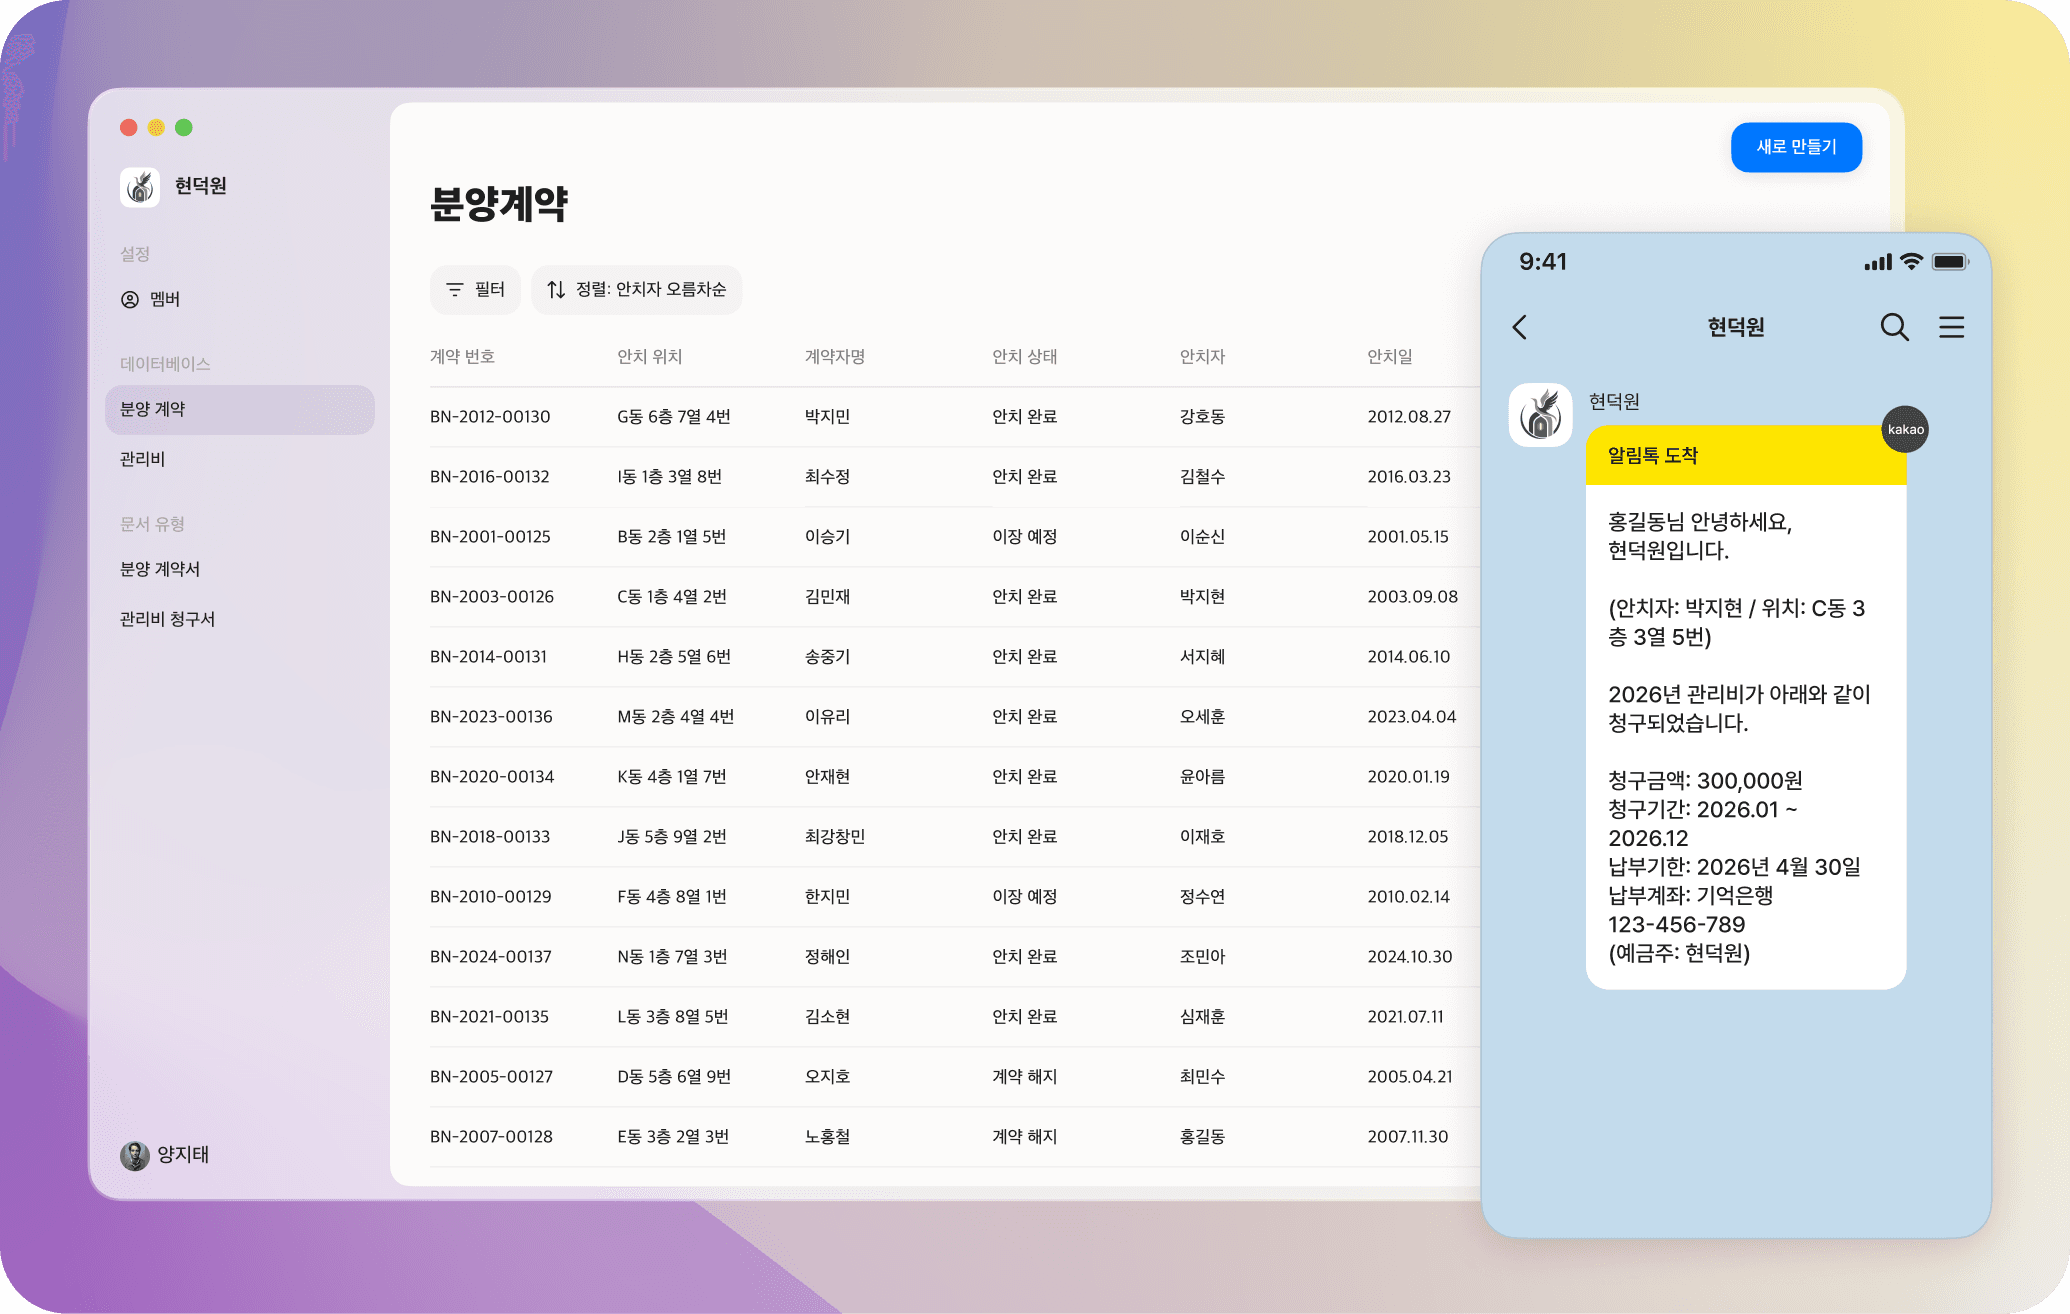Viewport: 2070px width, 1314px height.
Task: Open 관리비 청구서 document type
Action: 167,619
